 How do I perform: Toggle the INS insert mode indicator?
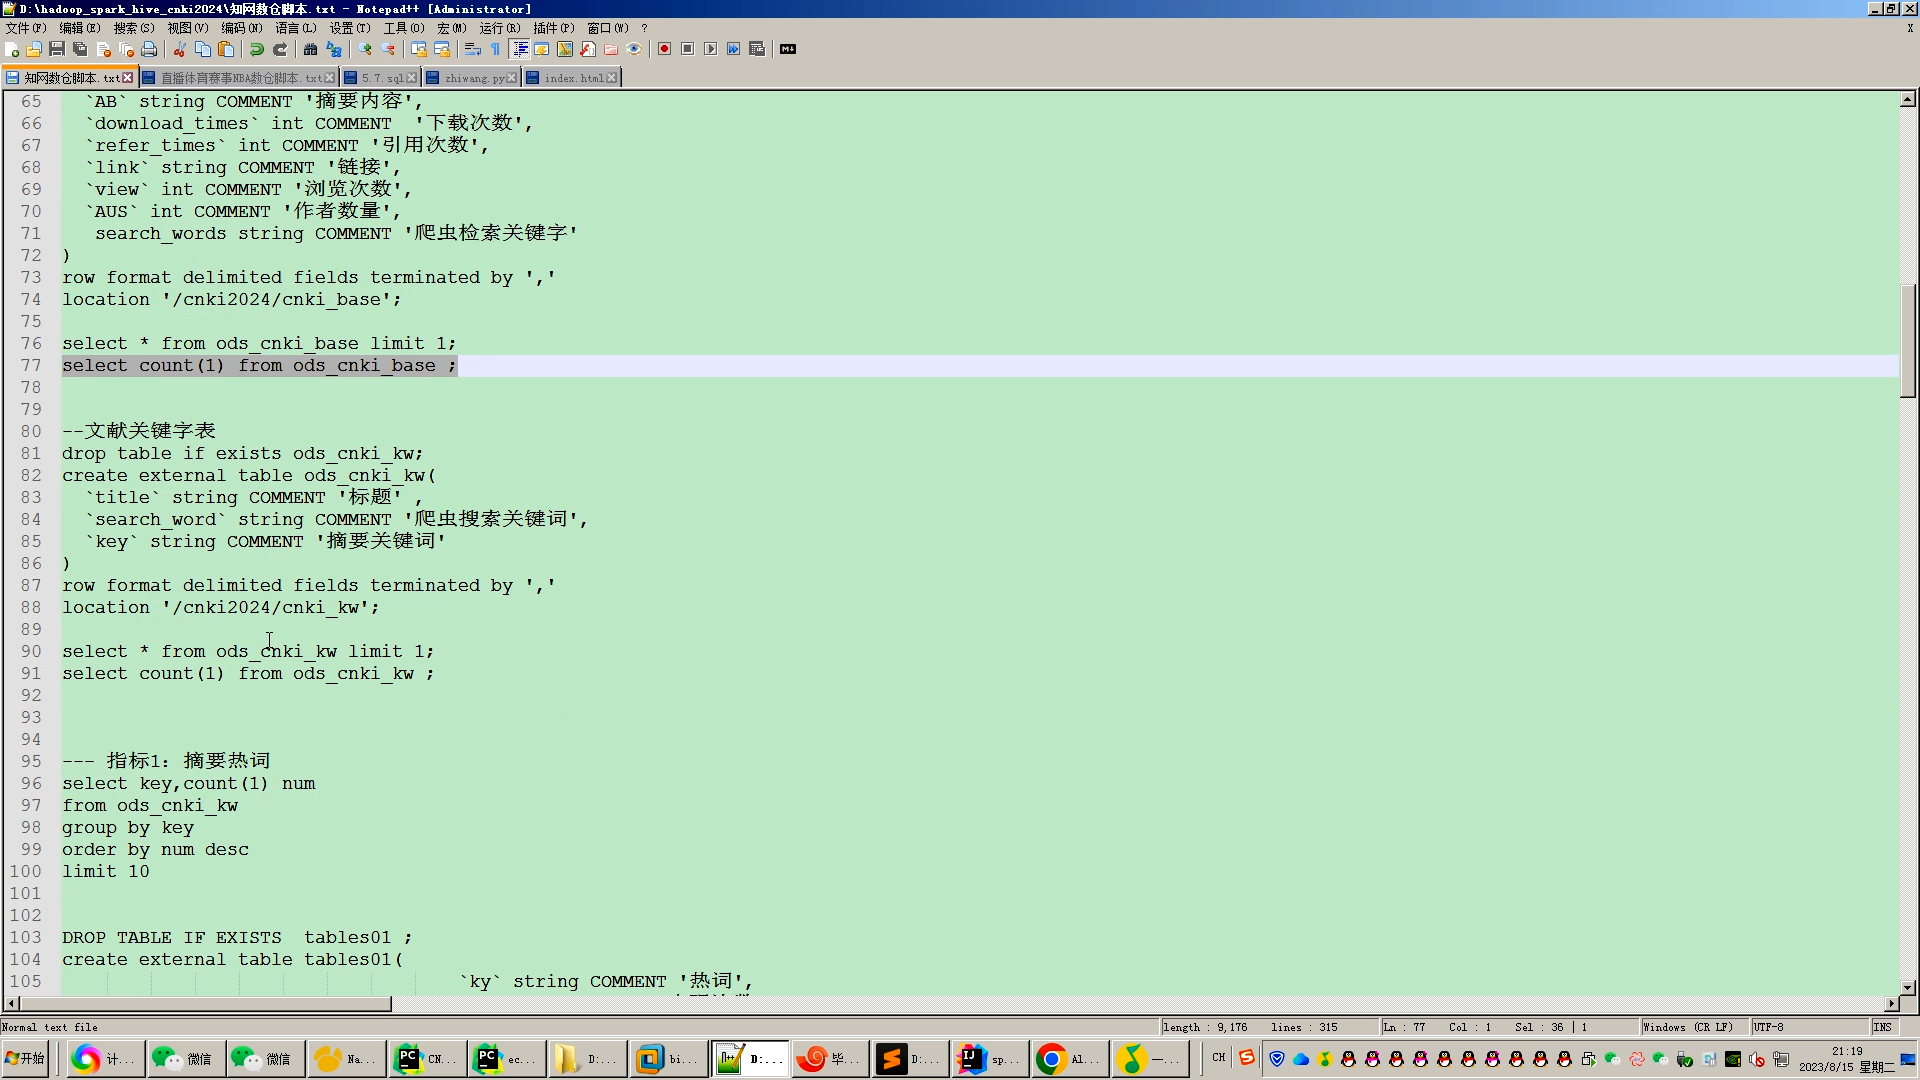(x=1882, y=1027)
